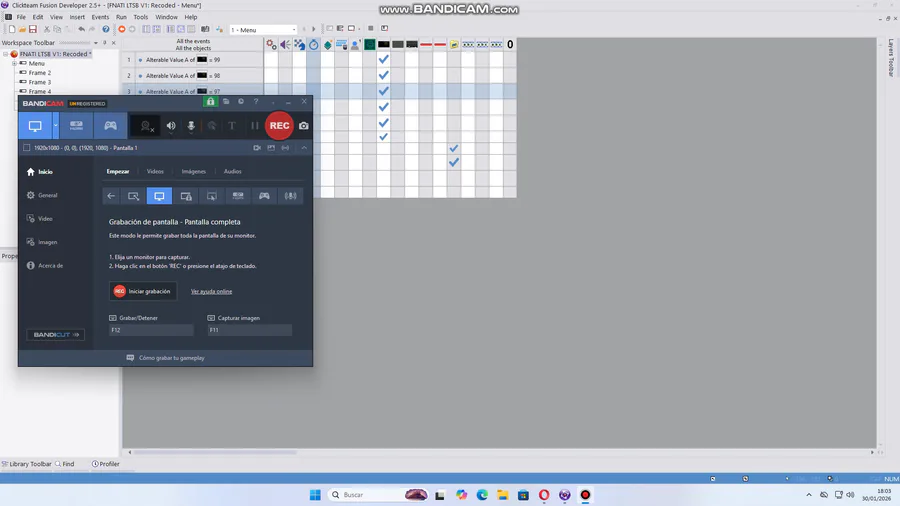Click the Grabar/Detener hotkey field showing F12

click(152, 330)
